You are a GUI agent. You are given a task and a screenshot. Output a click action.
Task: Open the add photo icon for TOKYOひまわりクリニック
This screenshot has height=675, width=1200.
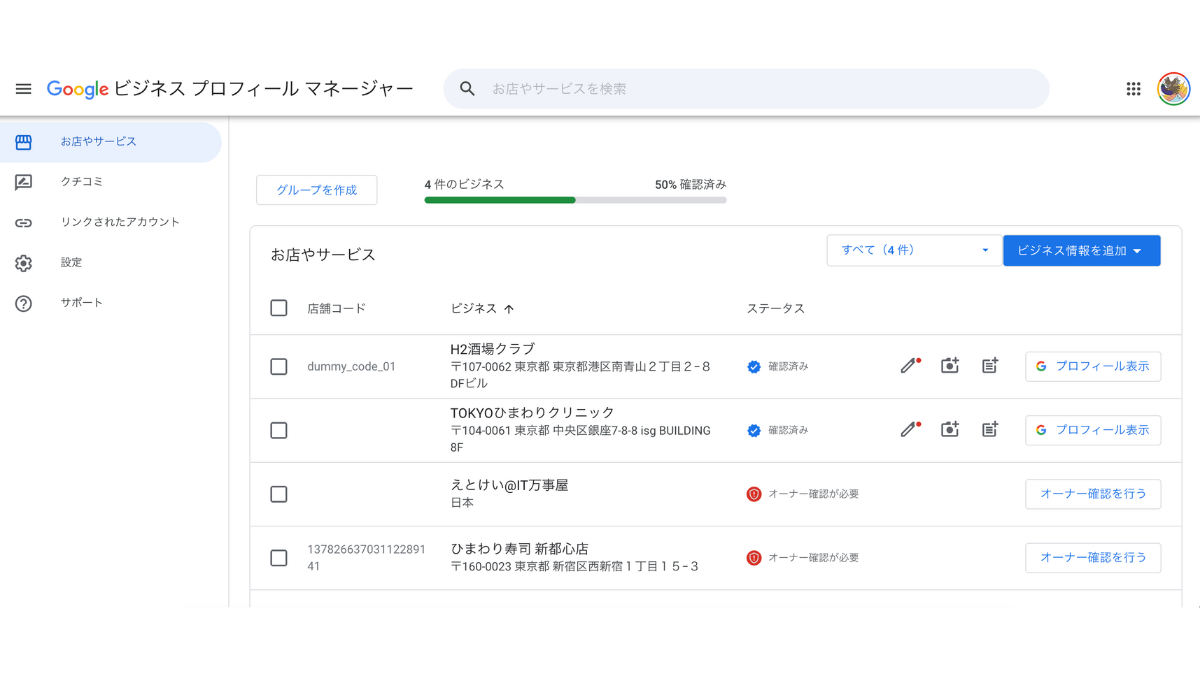[x=949, y=429]
